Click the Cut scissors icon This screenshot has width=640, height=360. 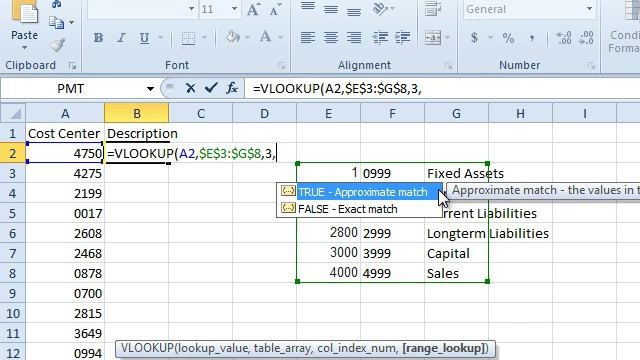[56, 4]
